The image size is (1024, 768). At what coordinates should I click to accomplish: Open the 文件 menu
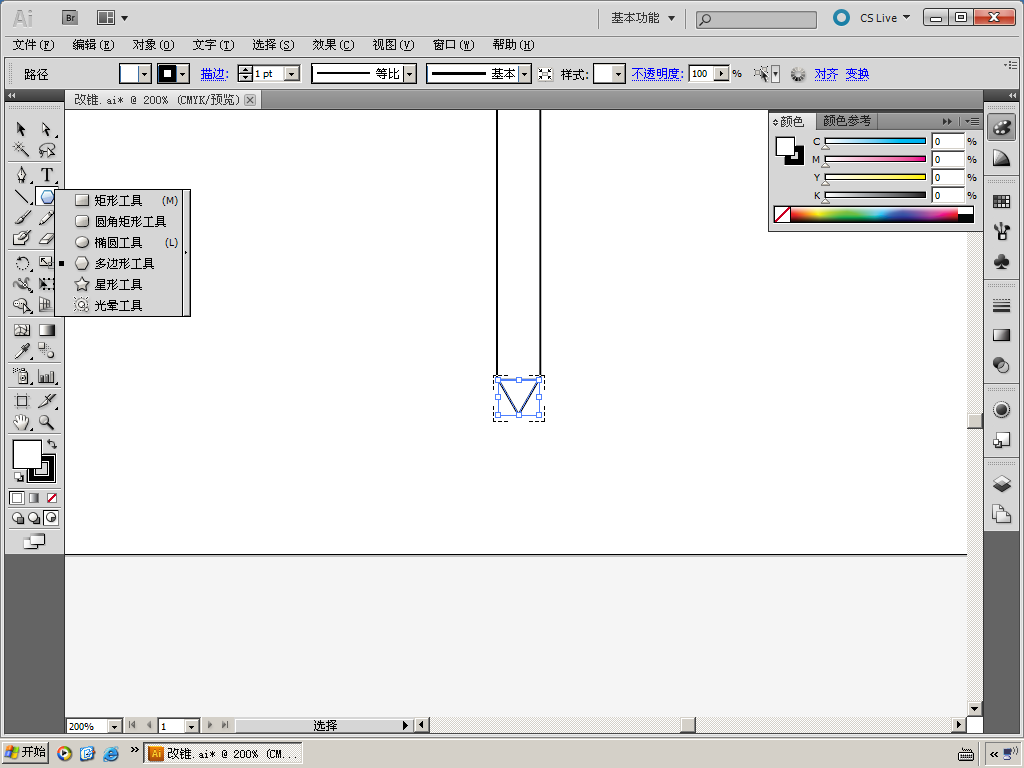(33, 45)
